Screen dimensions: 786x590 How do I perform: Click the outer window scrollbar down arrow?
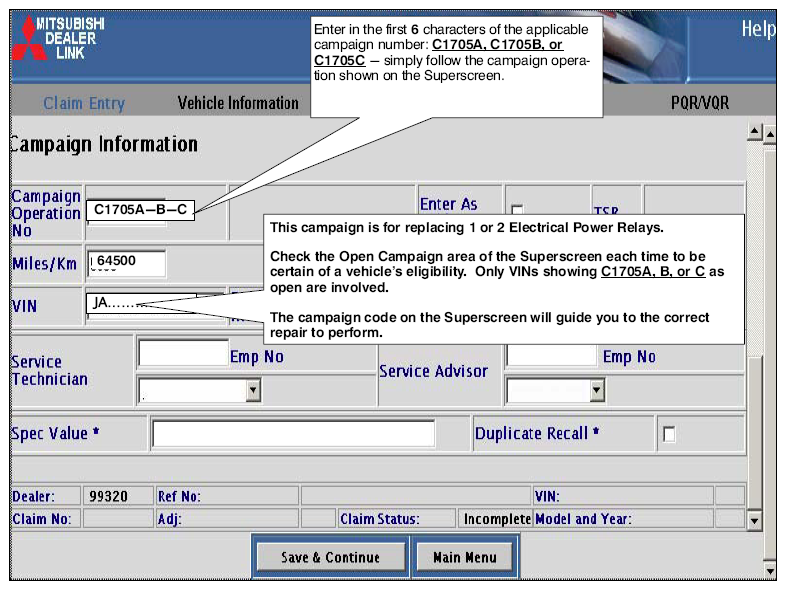coord(770,570)
